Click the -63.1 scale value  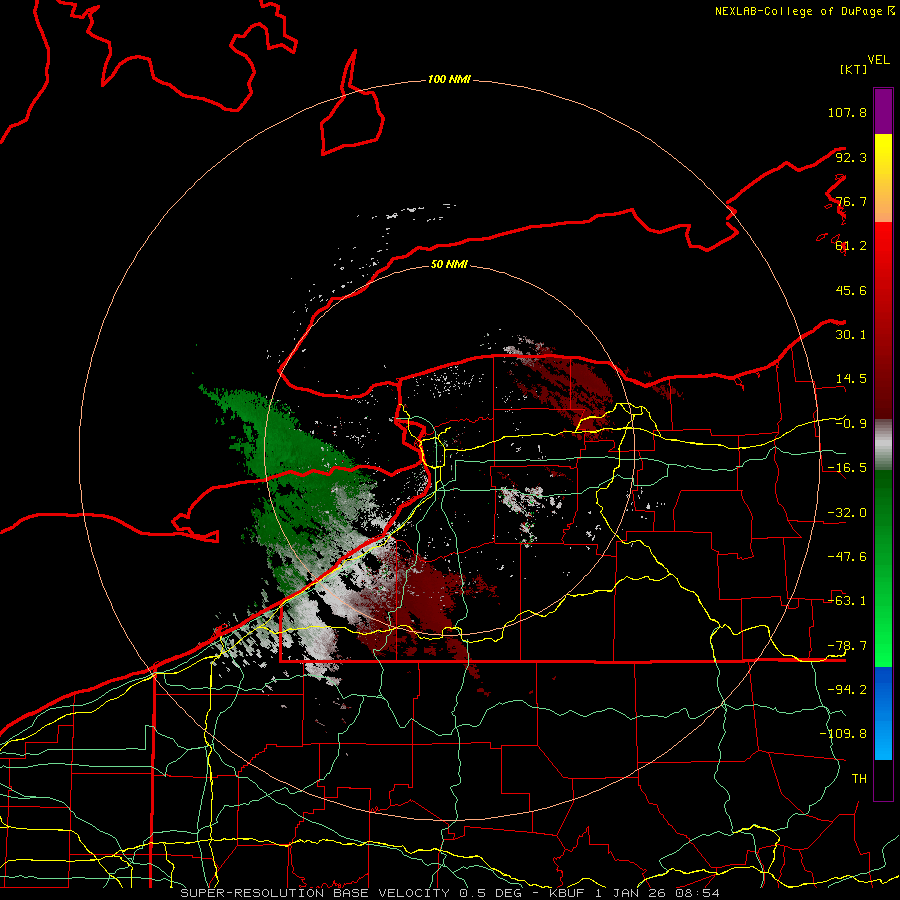847,601
